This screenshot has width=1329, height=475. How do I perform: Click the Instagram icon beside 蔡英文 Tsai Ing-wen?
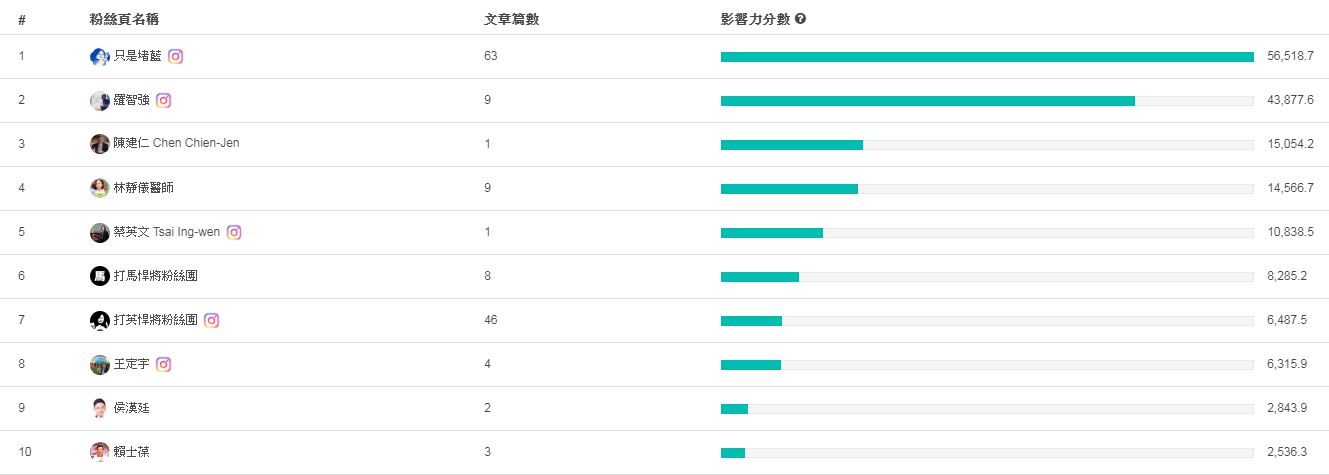pyautogui.click(x=234, y=233)
